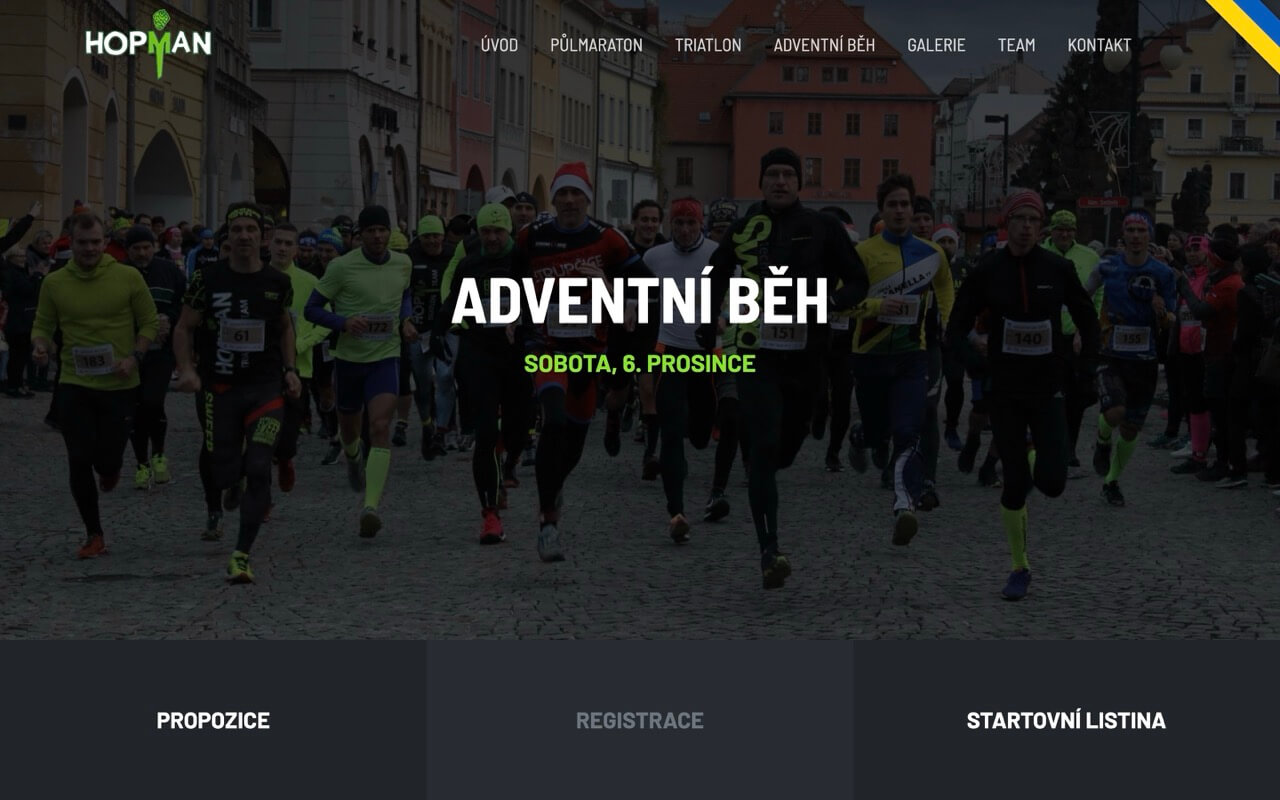The image size is (1280, 800).
Task: Go to the Kontakt page
Action: (1099, 45)
